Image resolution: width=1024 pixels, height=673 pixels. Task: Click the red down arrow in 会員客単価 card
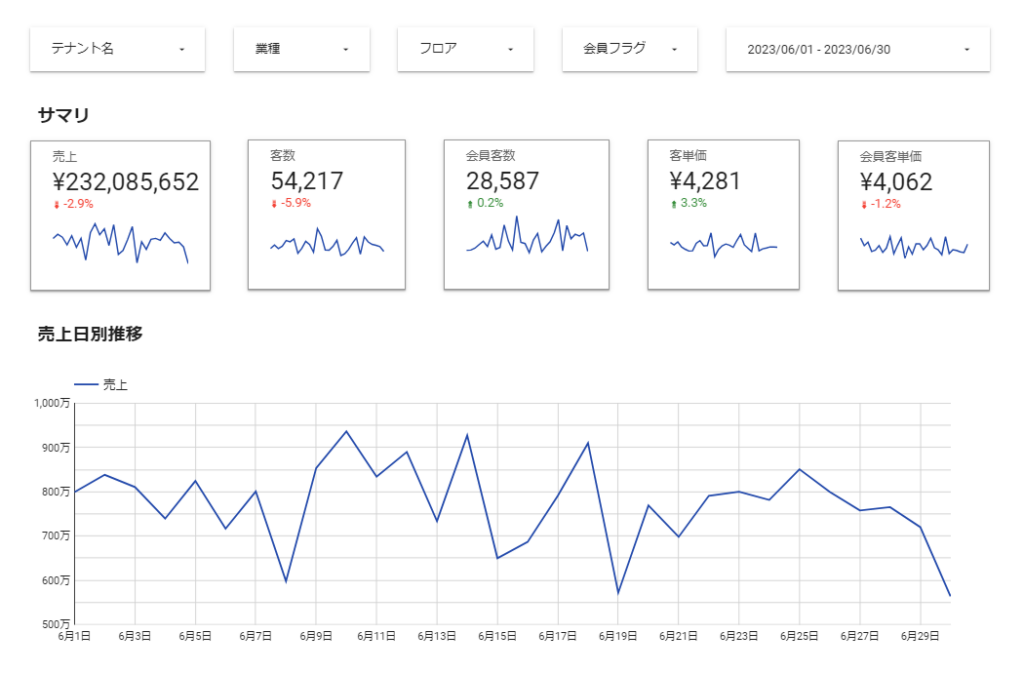tap(863, 205)
